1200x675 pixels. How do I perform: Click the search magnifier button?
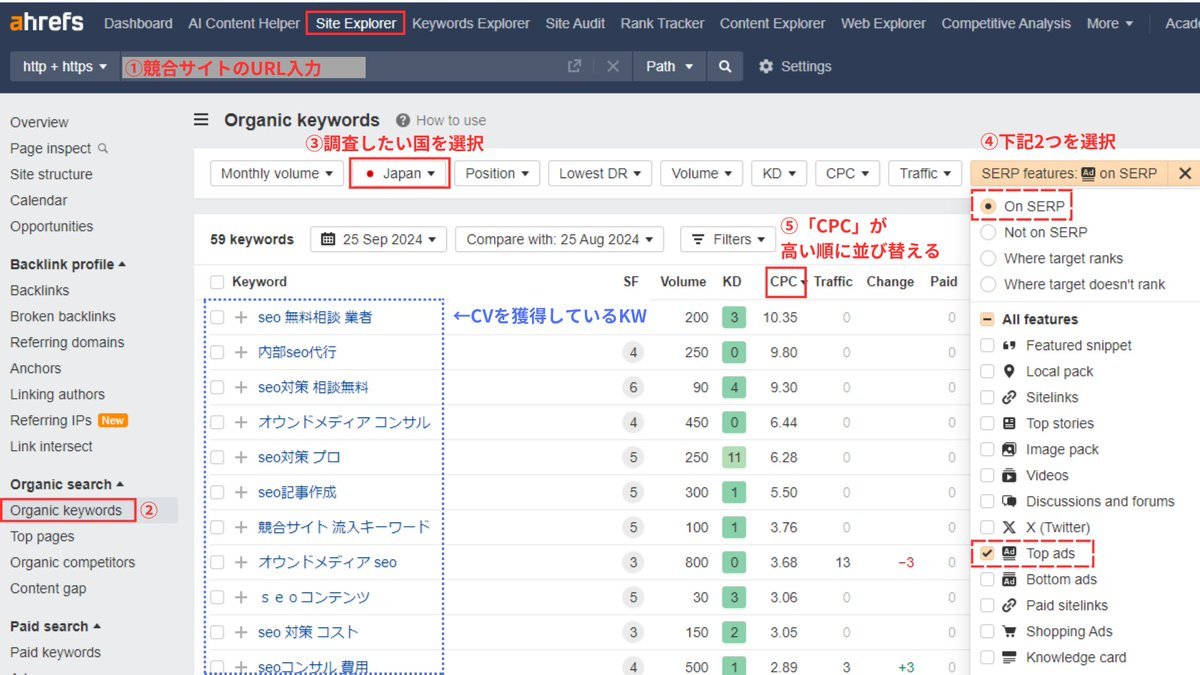pos(725,66)
